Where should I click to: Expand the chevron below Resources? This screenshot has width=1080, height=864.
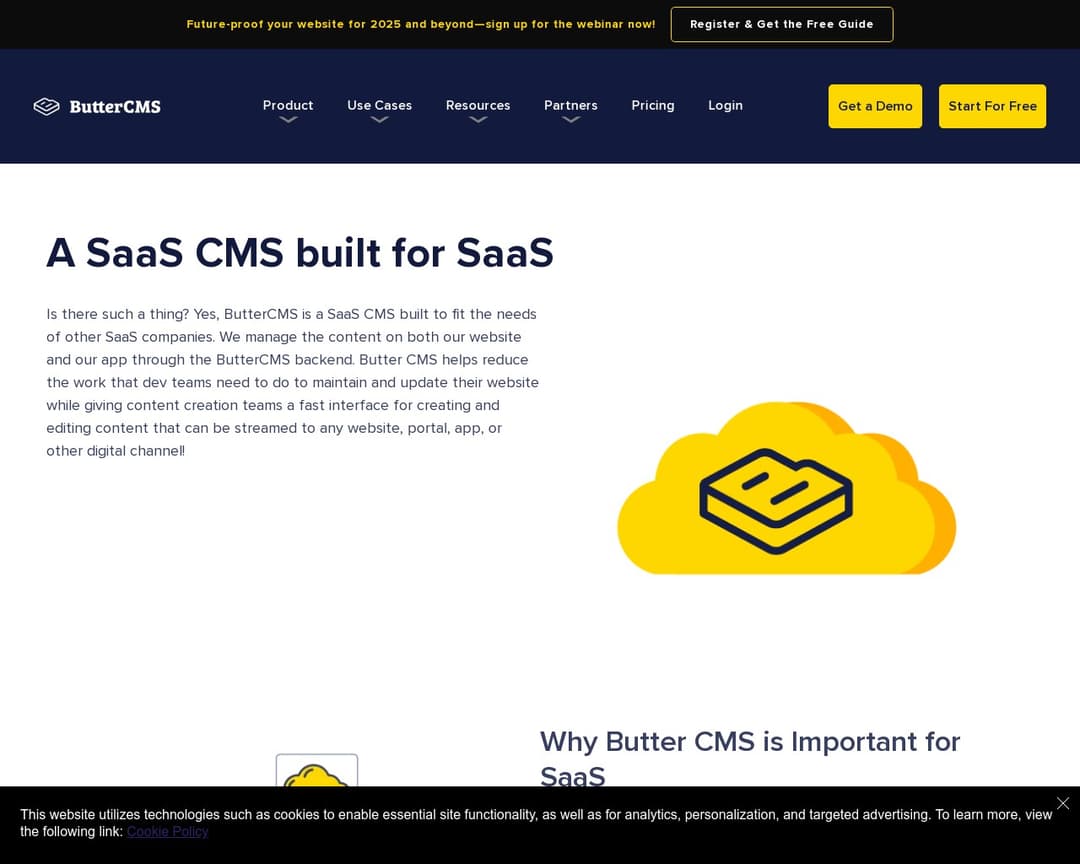[x=478, y=120]
